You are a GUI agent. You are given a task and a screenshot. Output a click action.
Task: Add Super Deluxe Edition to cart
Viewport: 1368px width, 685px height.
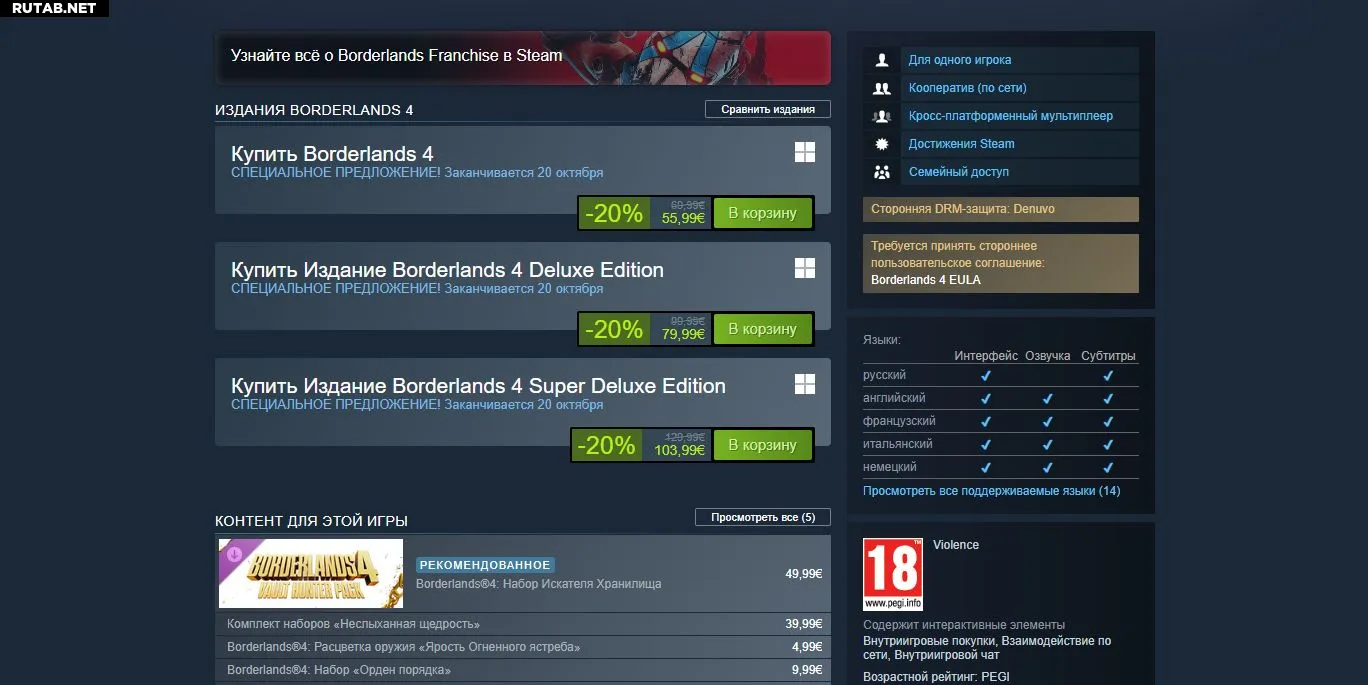(762, 445)
